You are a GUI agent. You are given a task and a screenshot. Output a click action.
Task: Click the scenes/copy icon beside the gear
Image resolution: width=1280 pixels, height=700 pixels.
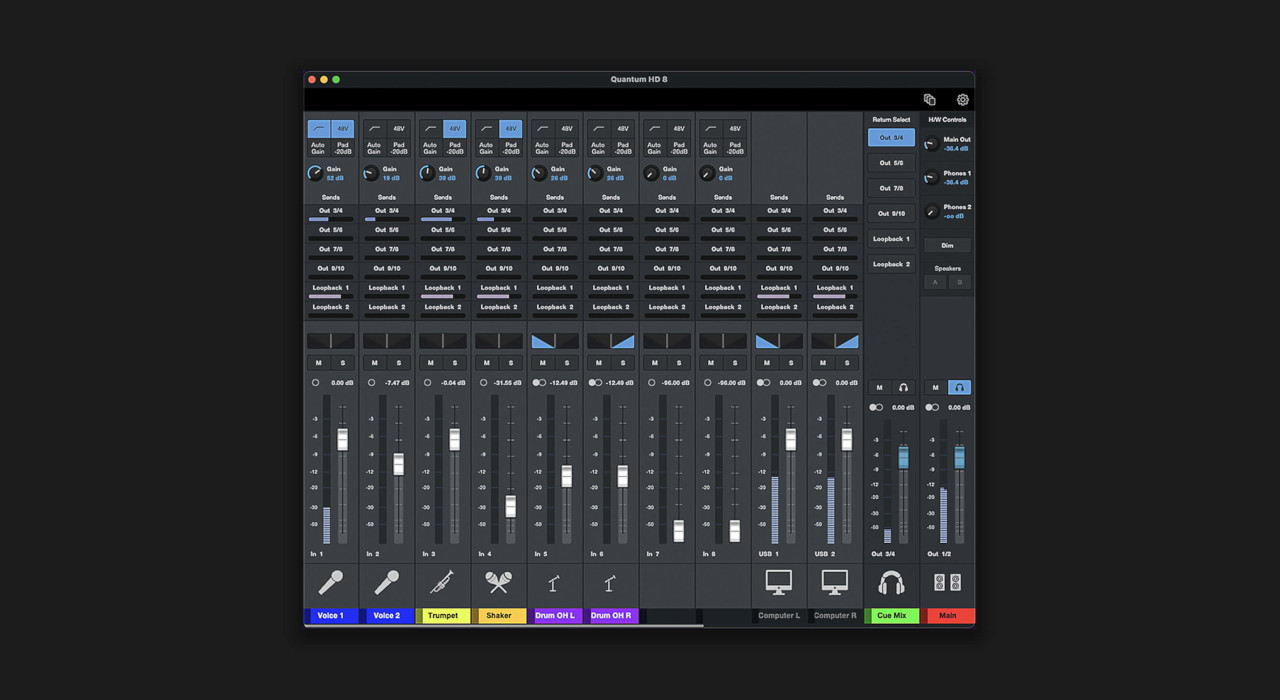pos(929,100)
